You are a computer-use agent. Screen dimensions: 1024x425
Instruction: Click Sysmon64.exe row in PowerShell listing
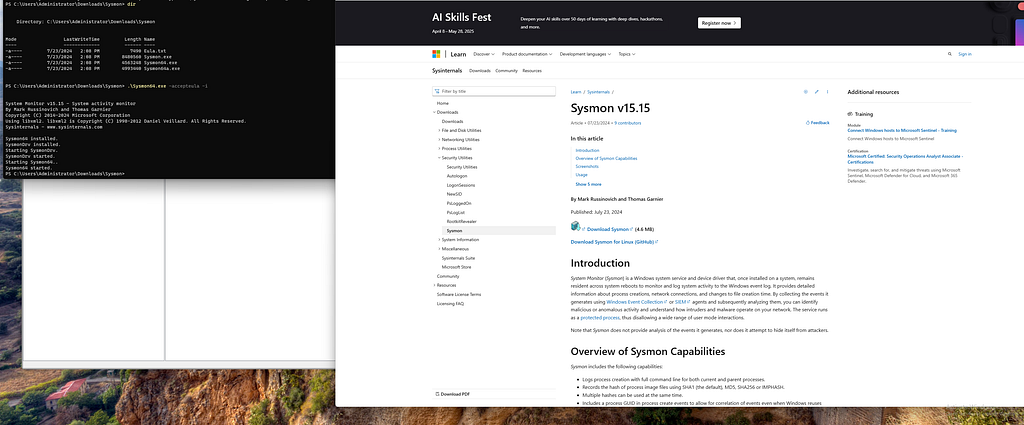pyautogui.click(x=91, y=63)
